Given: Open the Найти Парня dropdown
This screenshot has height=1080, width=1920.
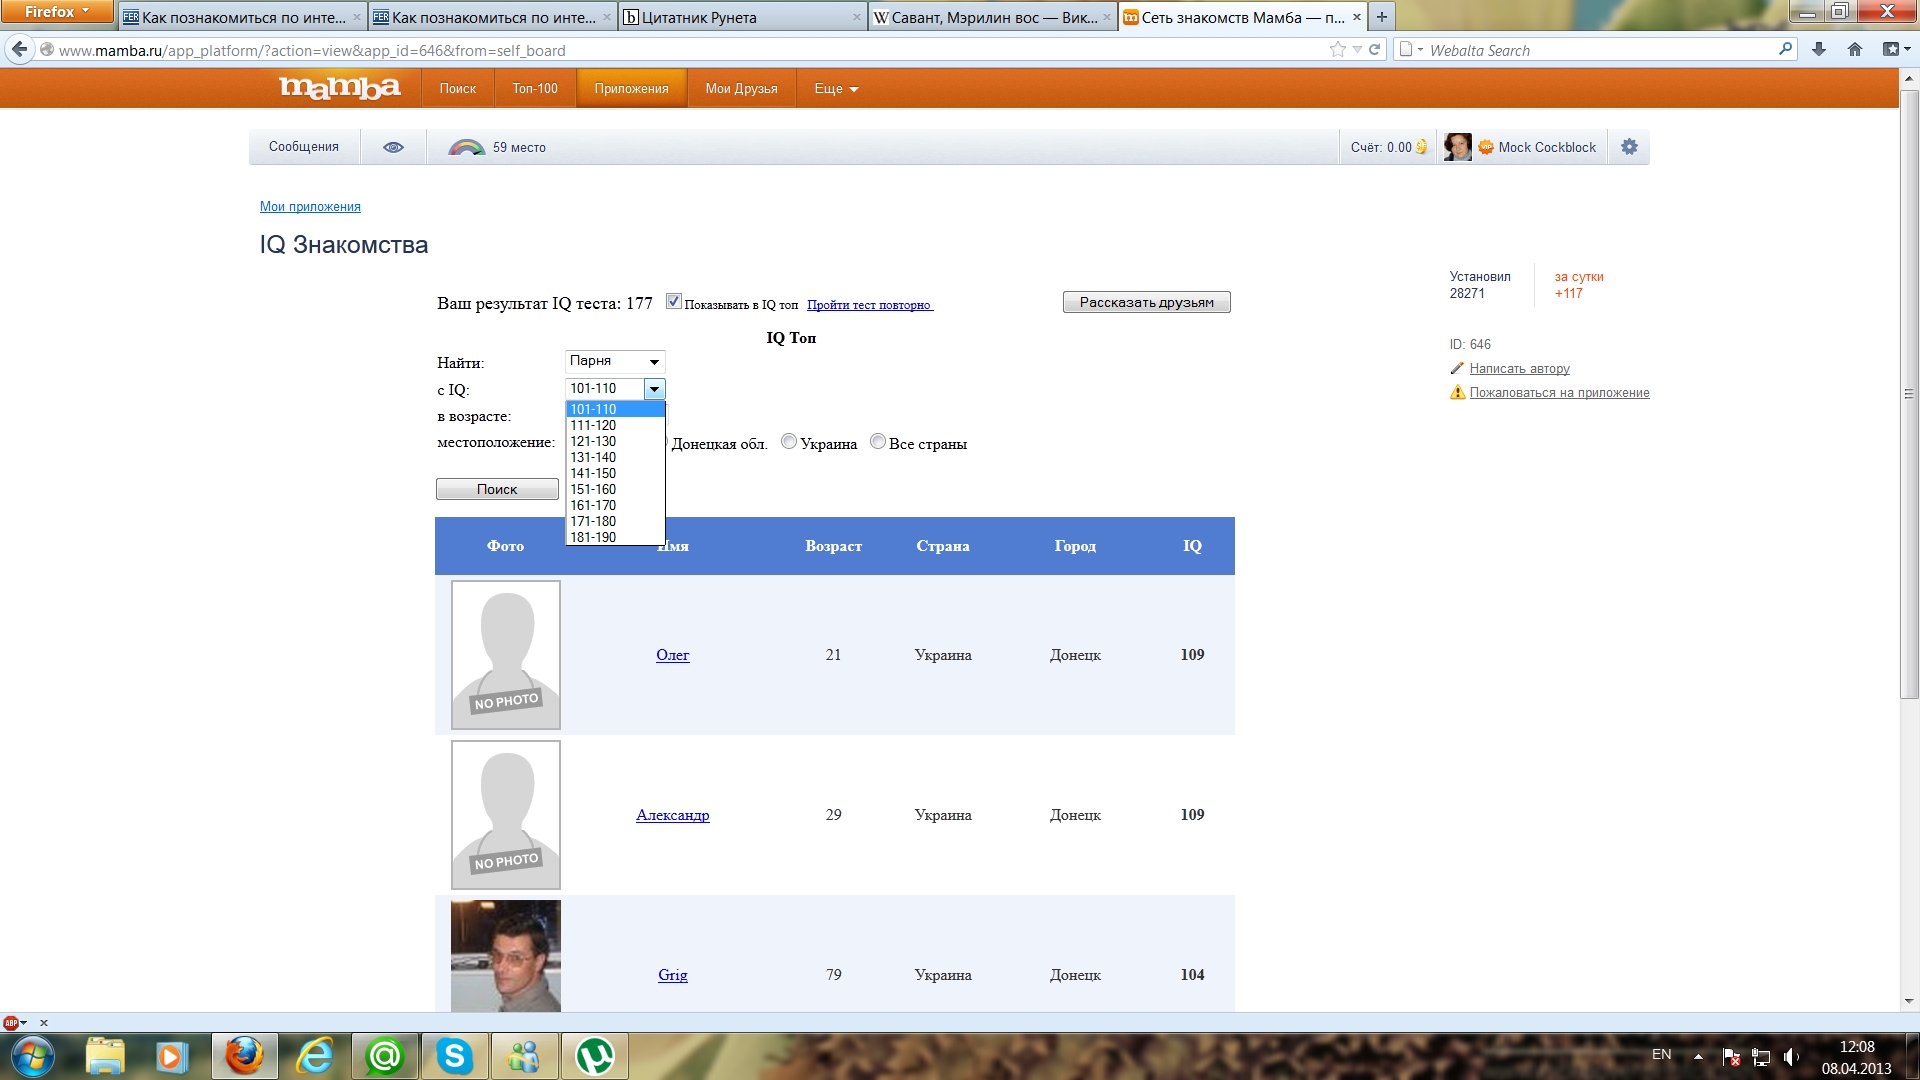Looking at the screenshot, I should pos(615,361).
